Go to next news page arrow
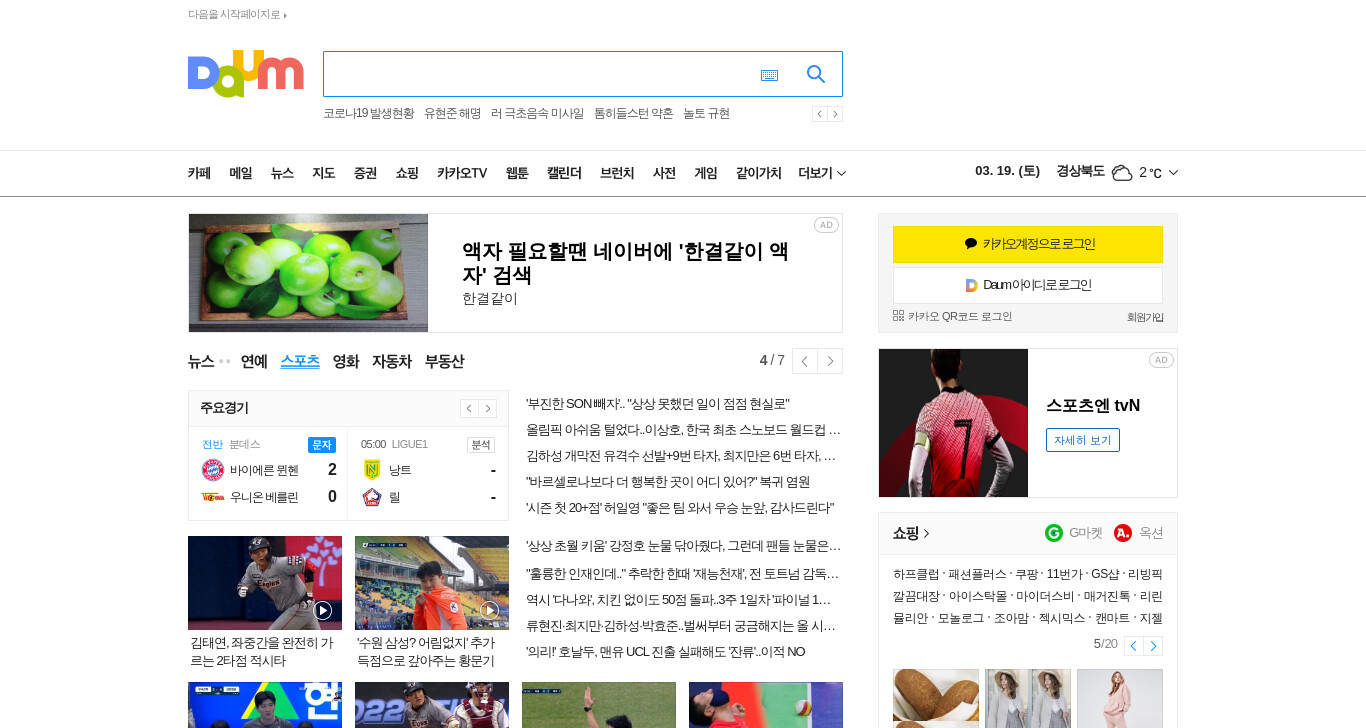This screenshot has height=728, width=1366. click(830, 361)
